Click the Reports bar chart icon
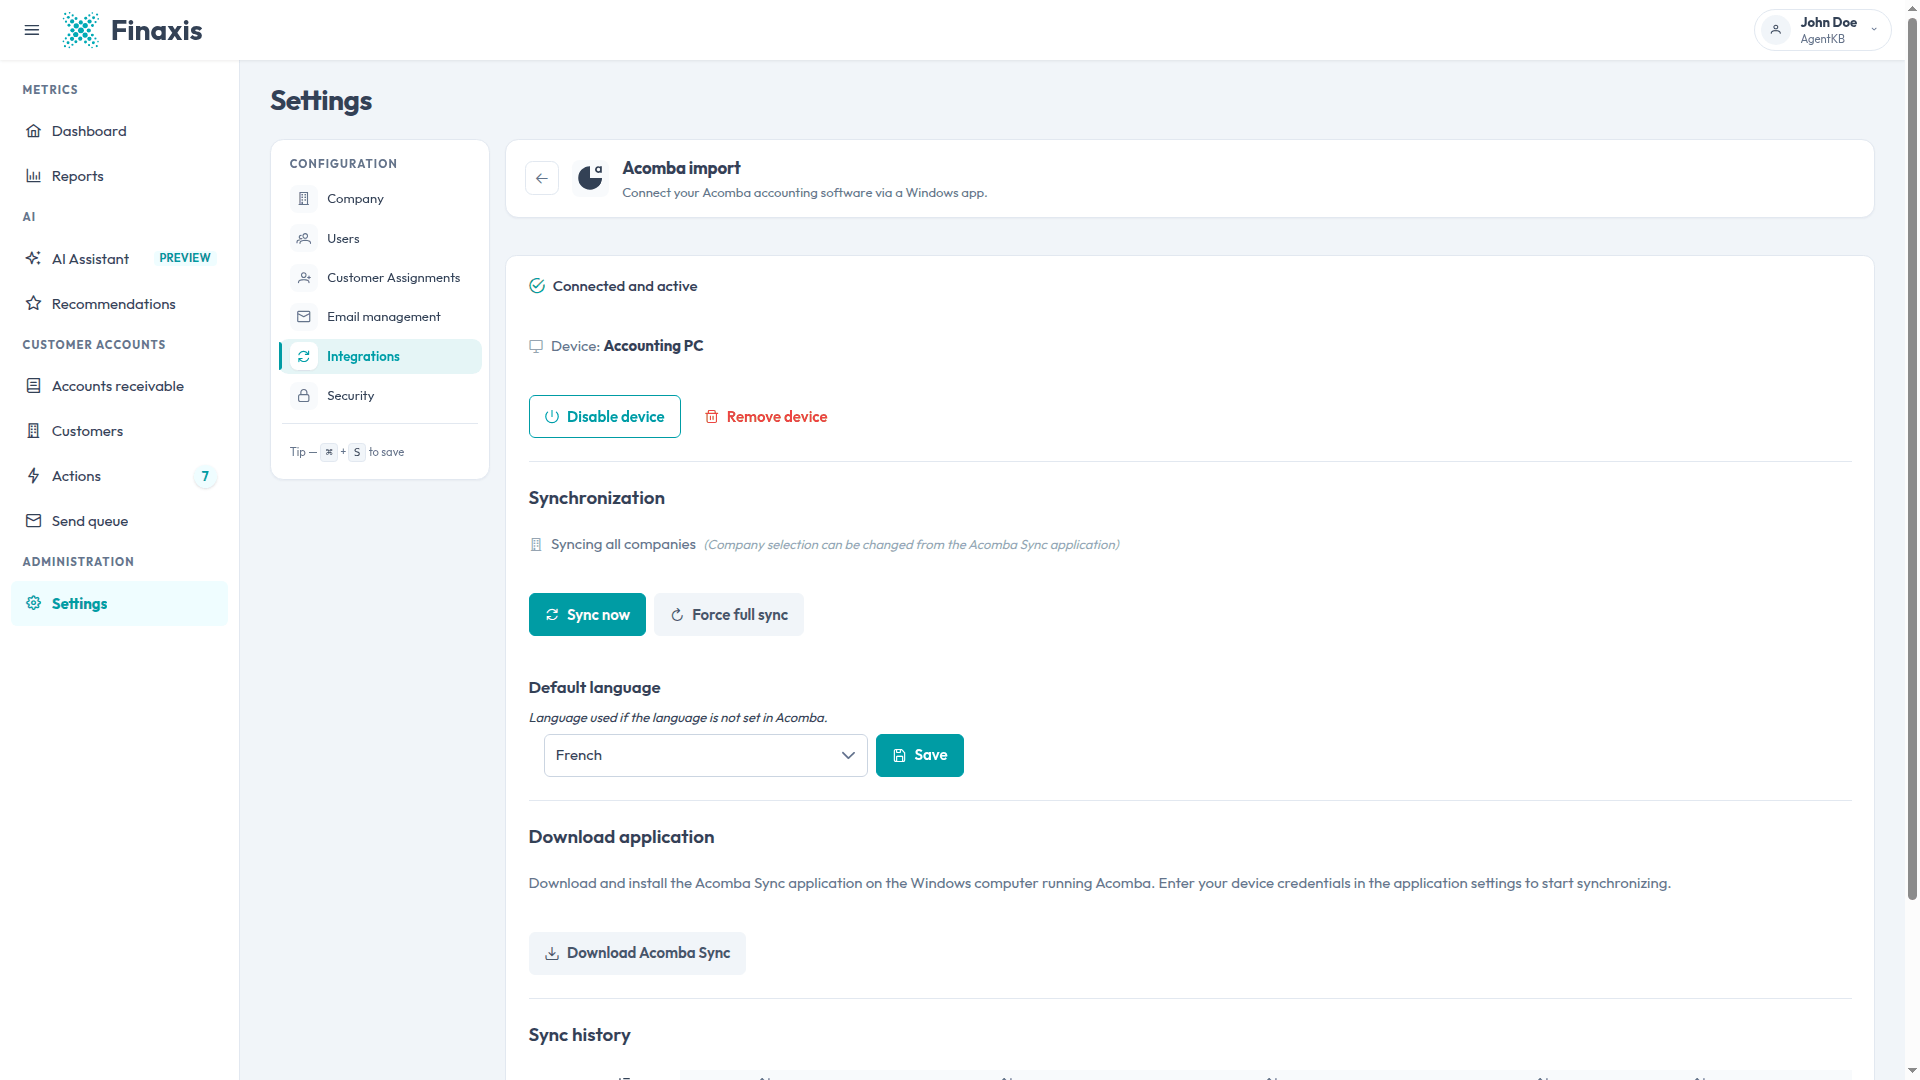The width and height of the screenshot is (1920, 1080). (x=33, y=176)
